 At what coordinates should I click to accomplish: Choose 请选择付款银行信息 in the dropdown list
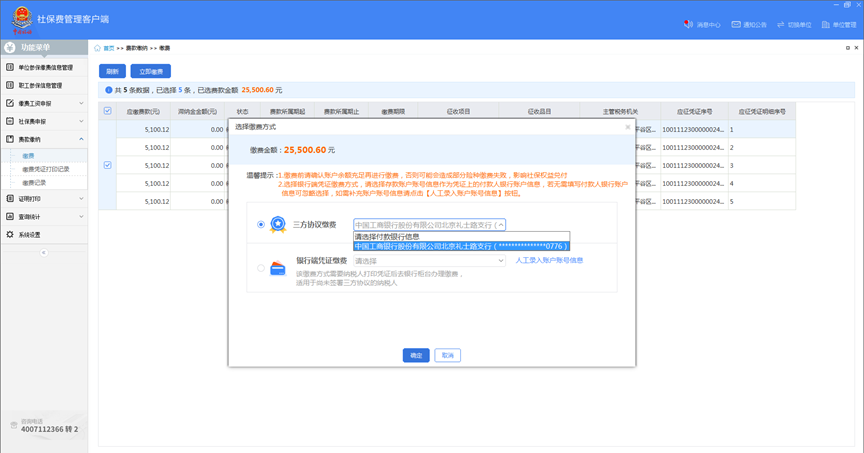click(x=461, y=236)
